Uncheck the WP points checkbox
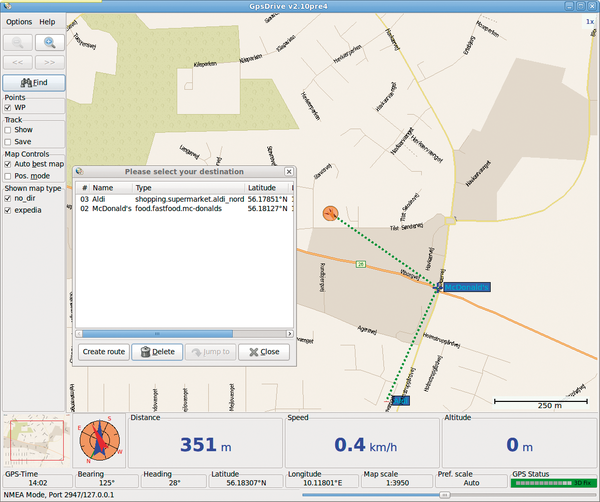The width and height of the screenshot is (600, 502). pyautogui.click(x=9, y=108)
